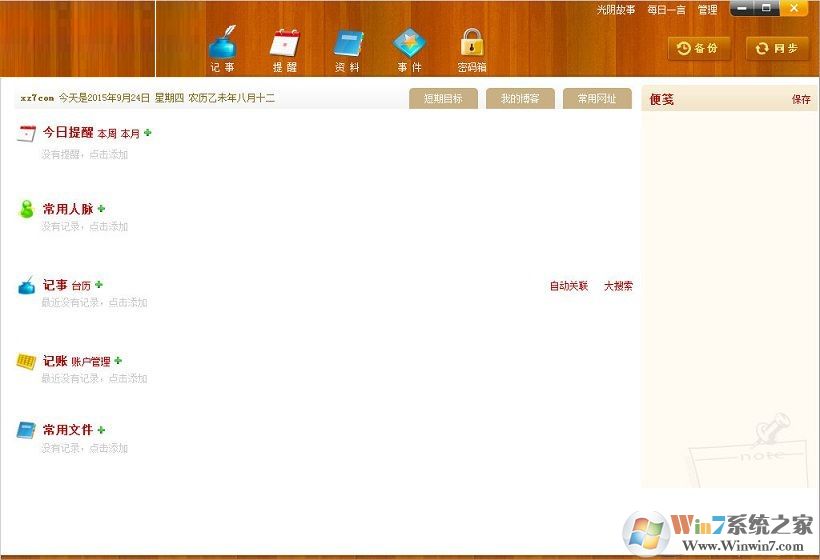Screen dimensions: 820x560
Task: Click the 备份 backup button
Action: click(x=699, y=49)
